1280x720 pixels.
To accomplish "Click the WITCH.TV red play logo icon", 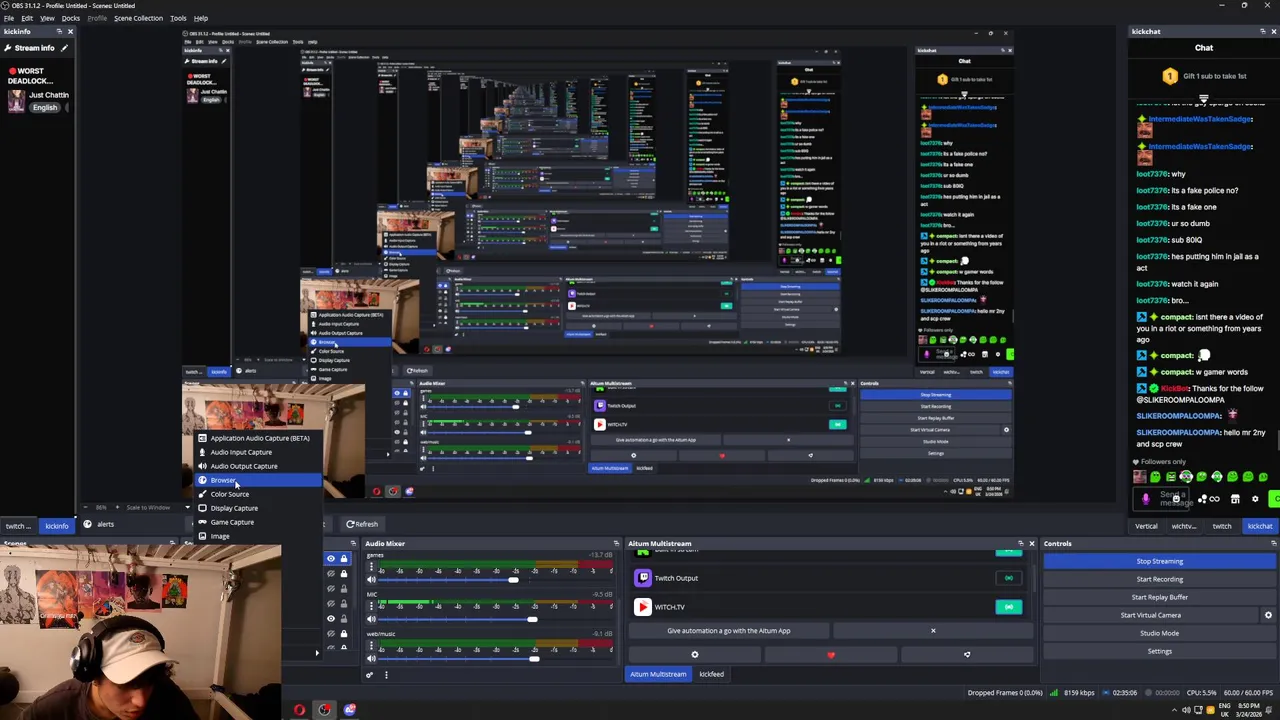I will pyautogui.click(x=643, y=607).
